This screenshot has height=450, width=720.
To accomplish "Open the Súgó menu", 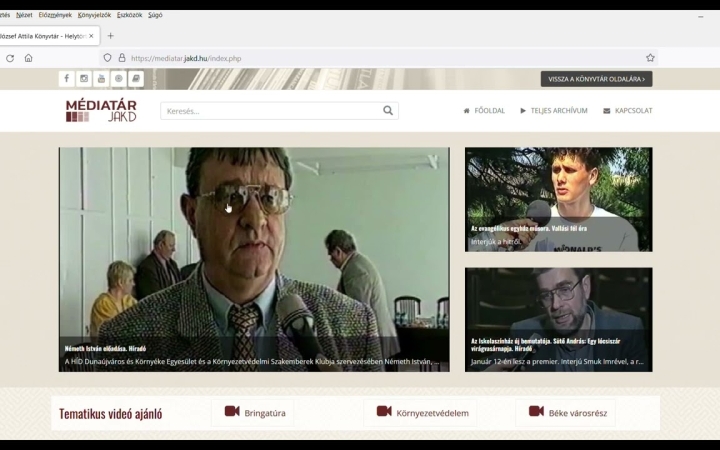I will (155, 15).
